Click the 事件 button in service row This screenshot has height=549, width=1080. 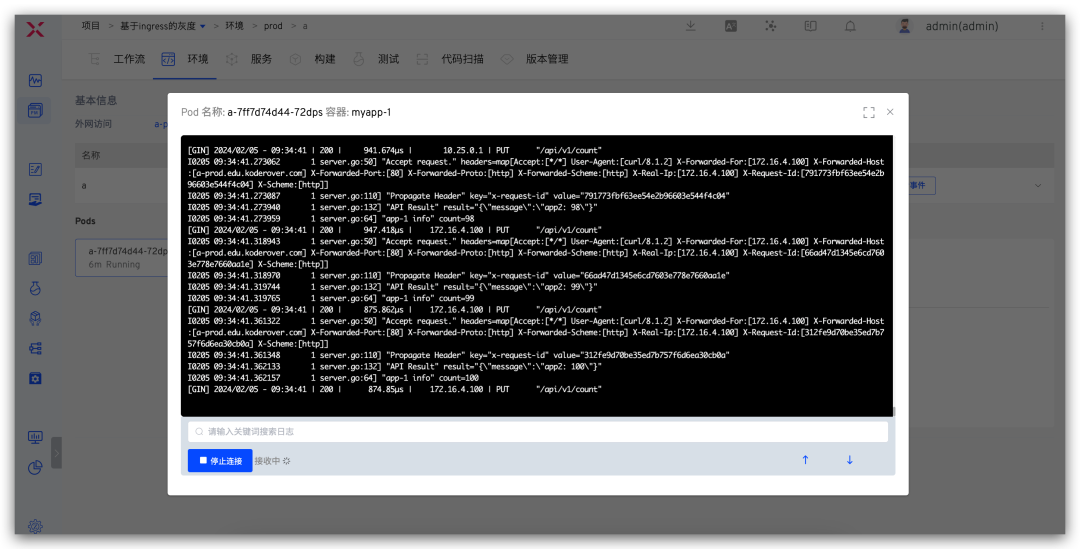tap(921, 185)
